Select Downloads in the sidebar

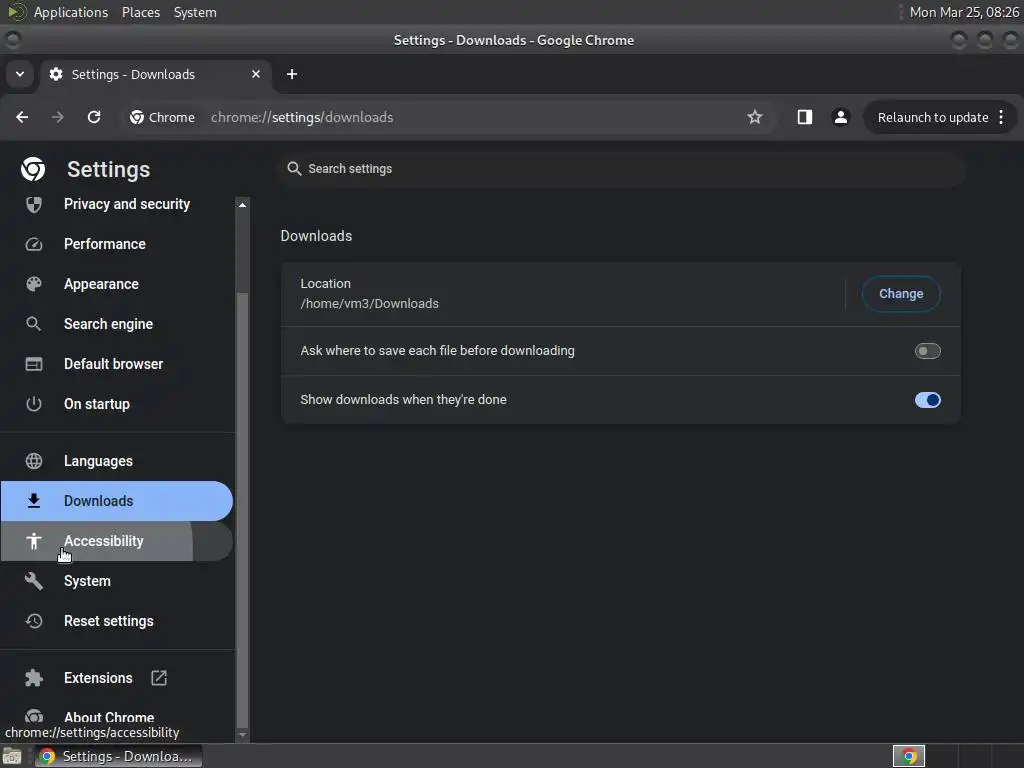click(x=117, y=501)
